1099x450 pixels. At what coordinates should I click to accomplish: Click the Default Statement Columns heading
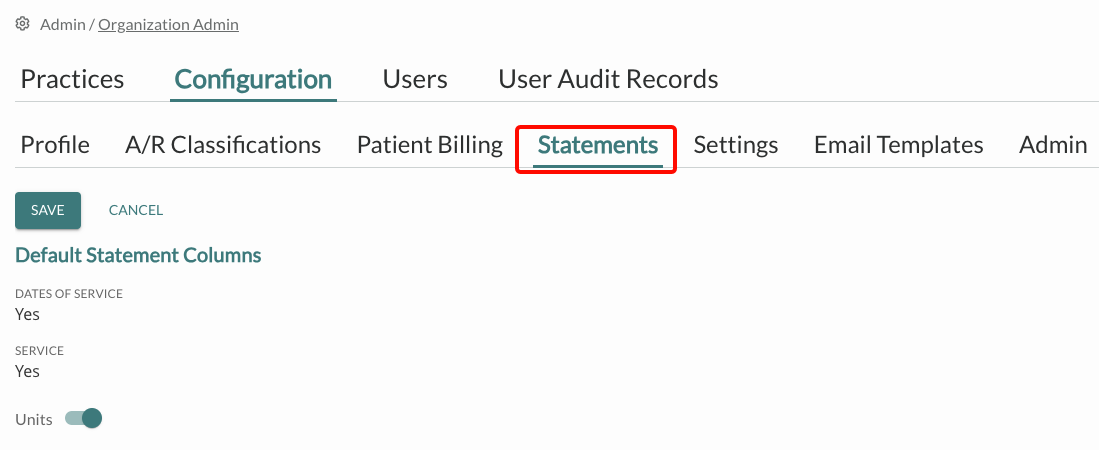138,255
